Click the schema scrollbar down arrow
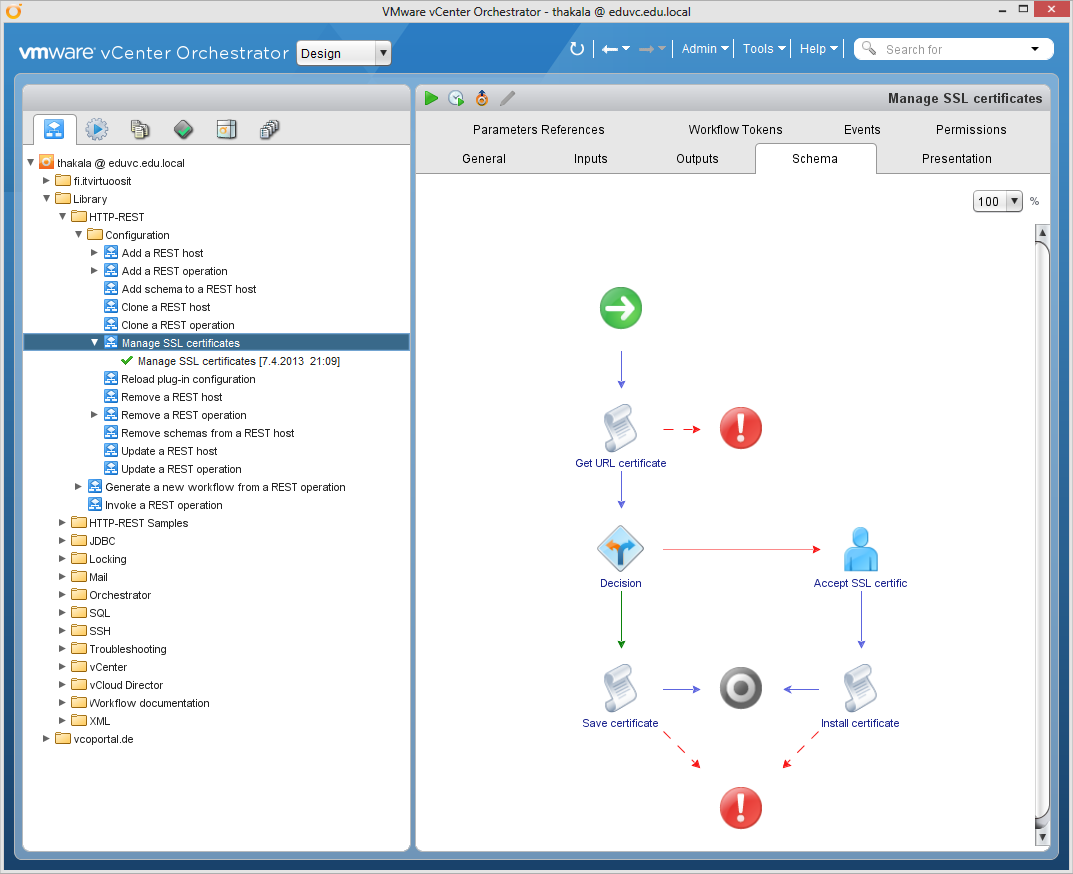Viewport: 1073px width, 874px height. click(x=1042, y=836)
